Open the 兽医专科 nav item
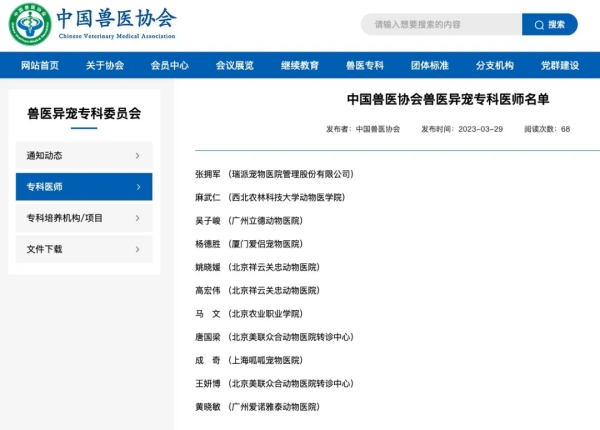 [x=365, y=65]
